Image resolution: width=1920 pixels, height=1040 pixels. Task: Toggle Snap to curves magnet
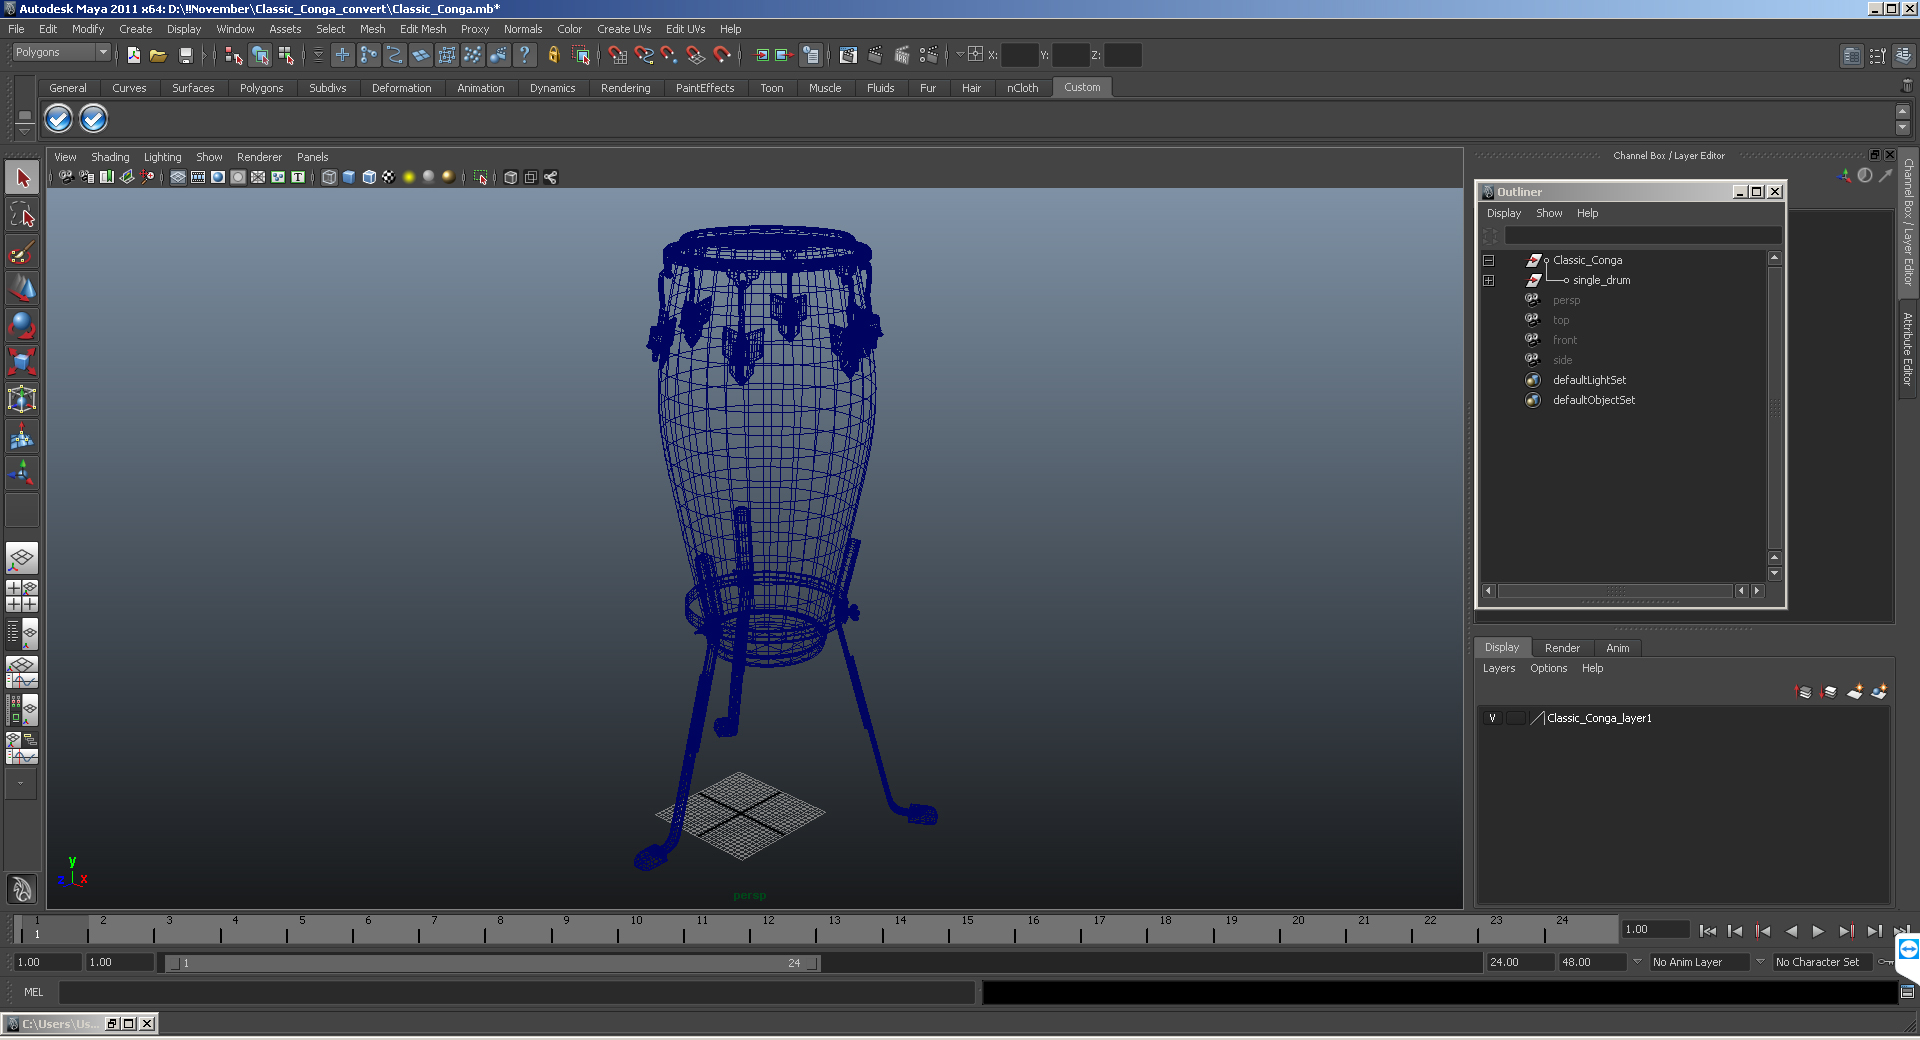click(x=643, y=55)
